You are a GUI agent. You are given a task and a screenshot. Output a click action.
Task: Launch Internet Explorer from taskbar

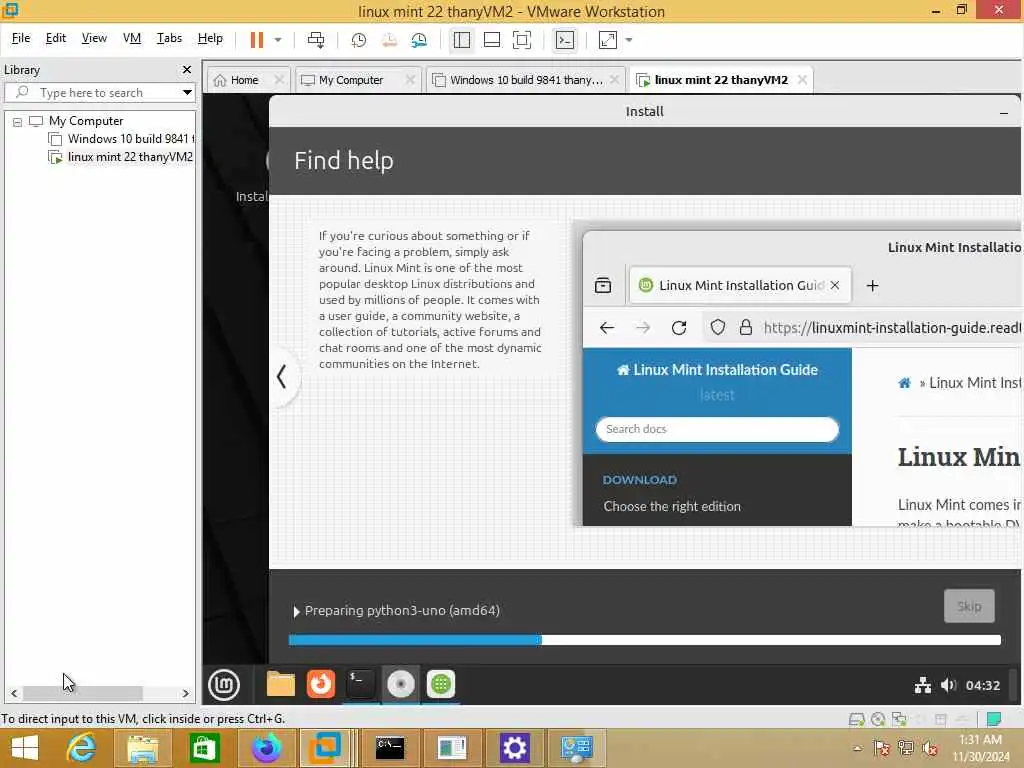pyautogui.click(x=81, y=748)
